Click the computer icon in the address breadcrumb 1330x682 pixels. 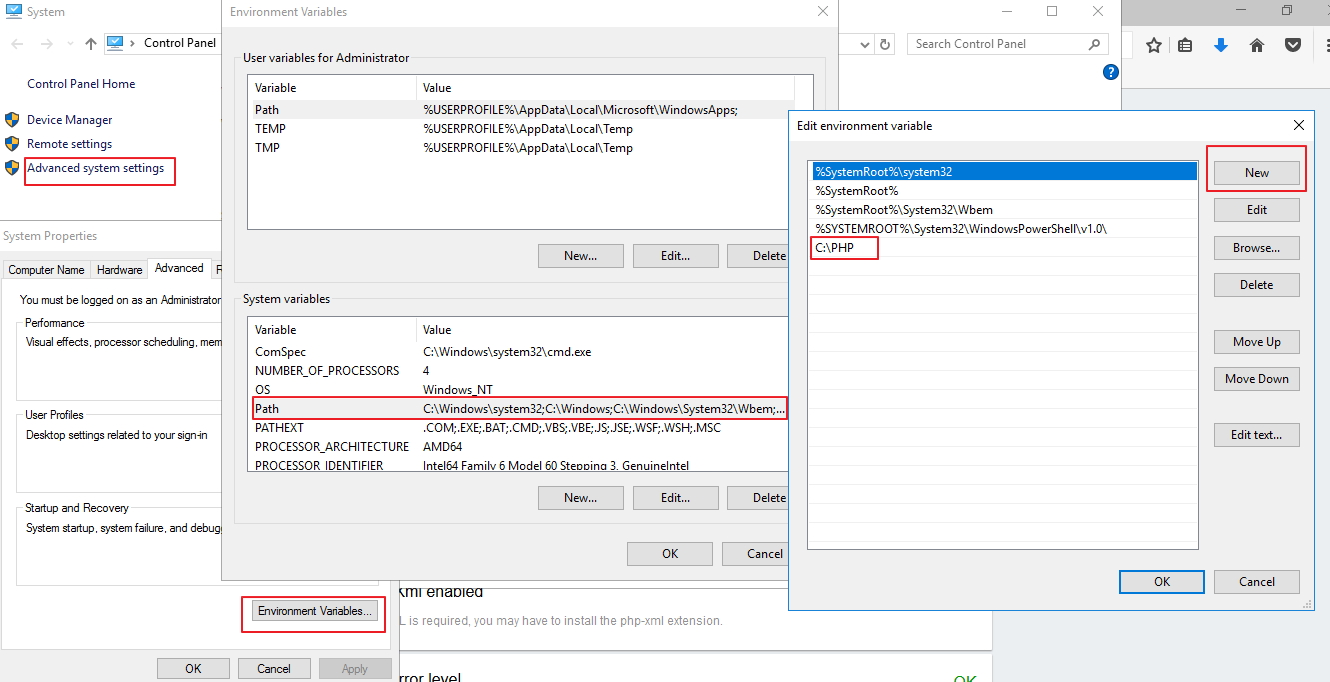click(x=115, y=43)
